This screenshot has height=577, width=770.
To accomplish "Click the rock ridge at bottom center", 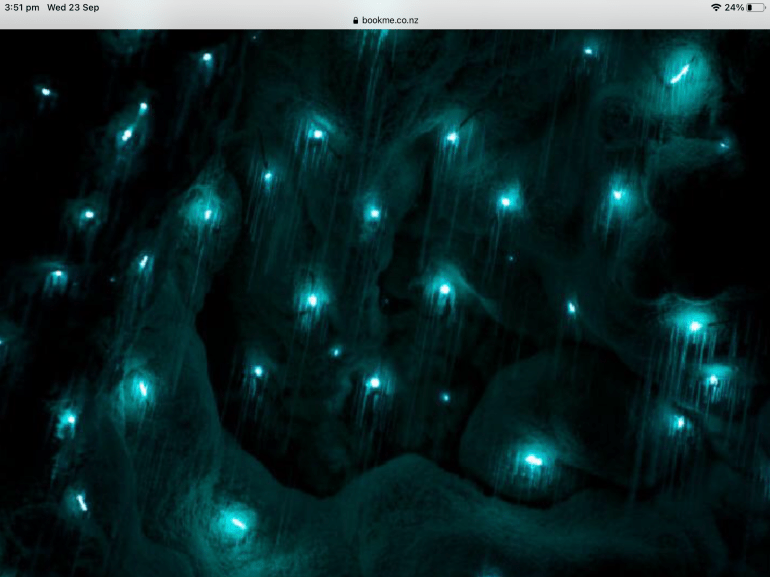I will click(x=400, y=510).
